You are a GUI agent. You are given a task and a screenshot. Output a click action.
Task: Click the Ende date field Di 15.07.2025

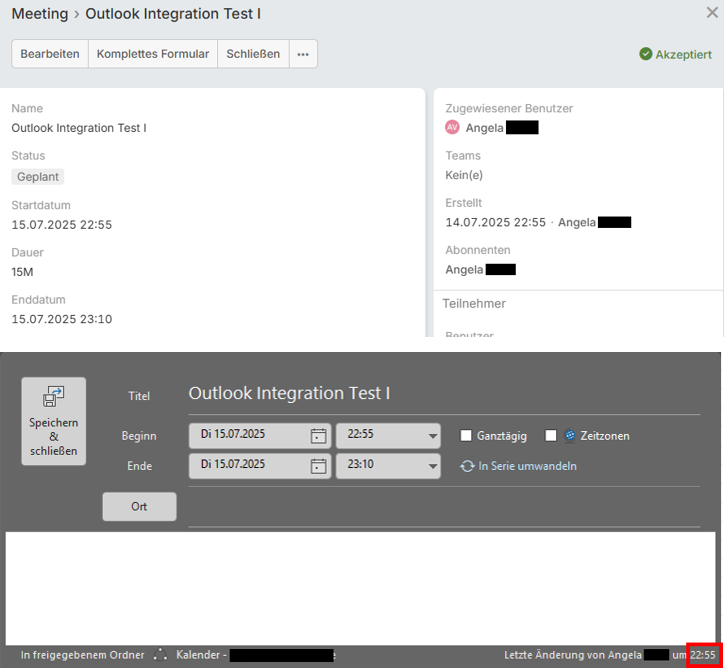tap(260, 466)
